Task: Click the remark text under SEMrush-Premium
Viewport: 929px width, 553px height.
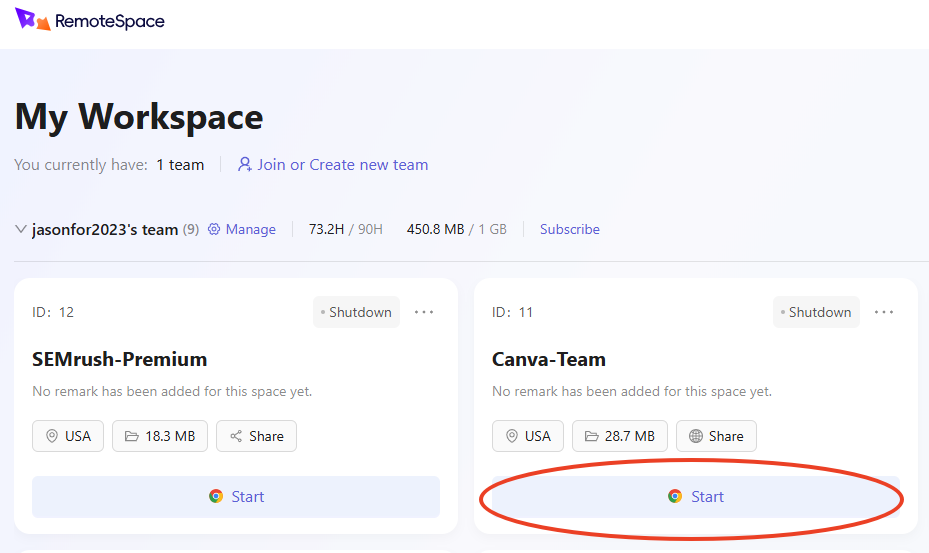Action: (x=172, y=391)
